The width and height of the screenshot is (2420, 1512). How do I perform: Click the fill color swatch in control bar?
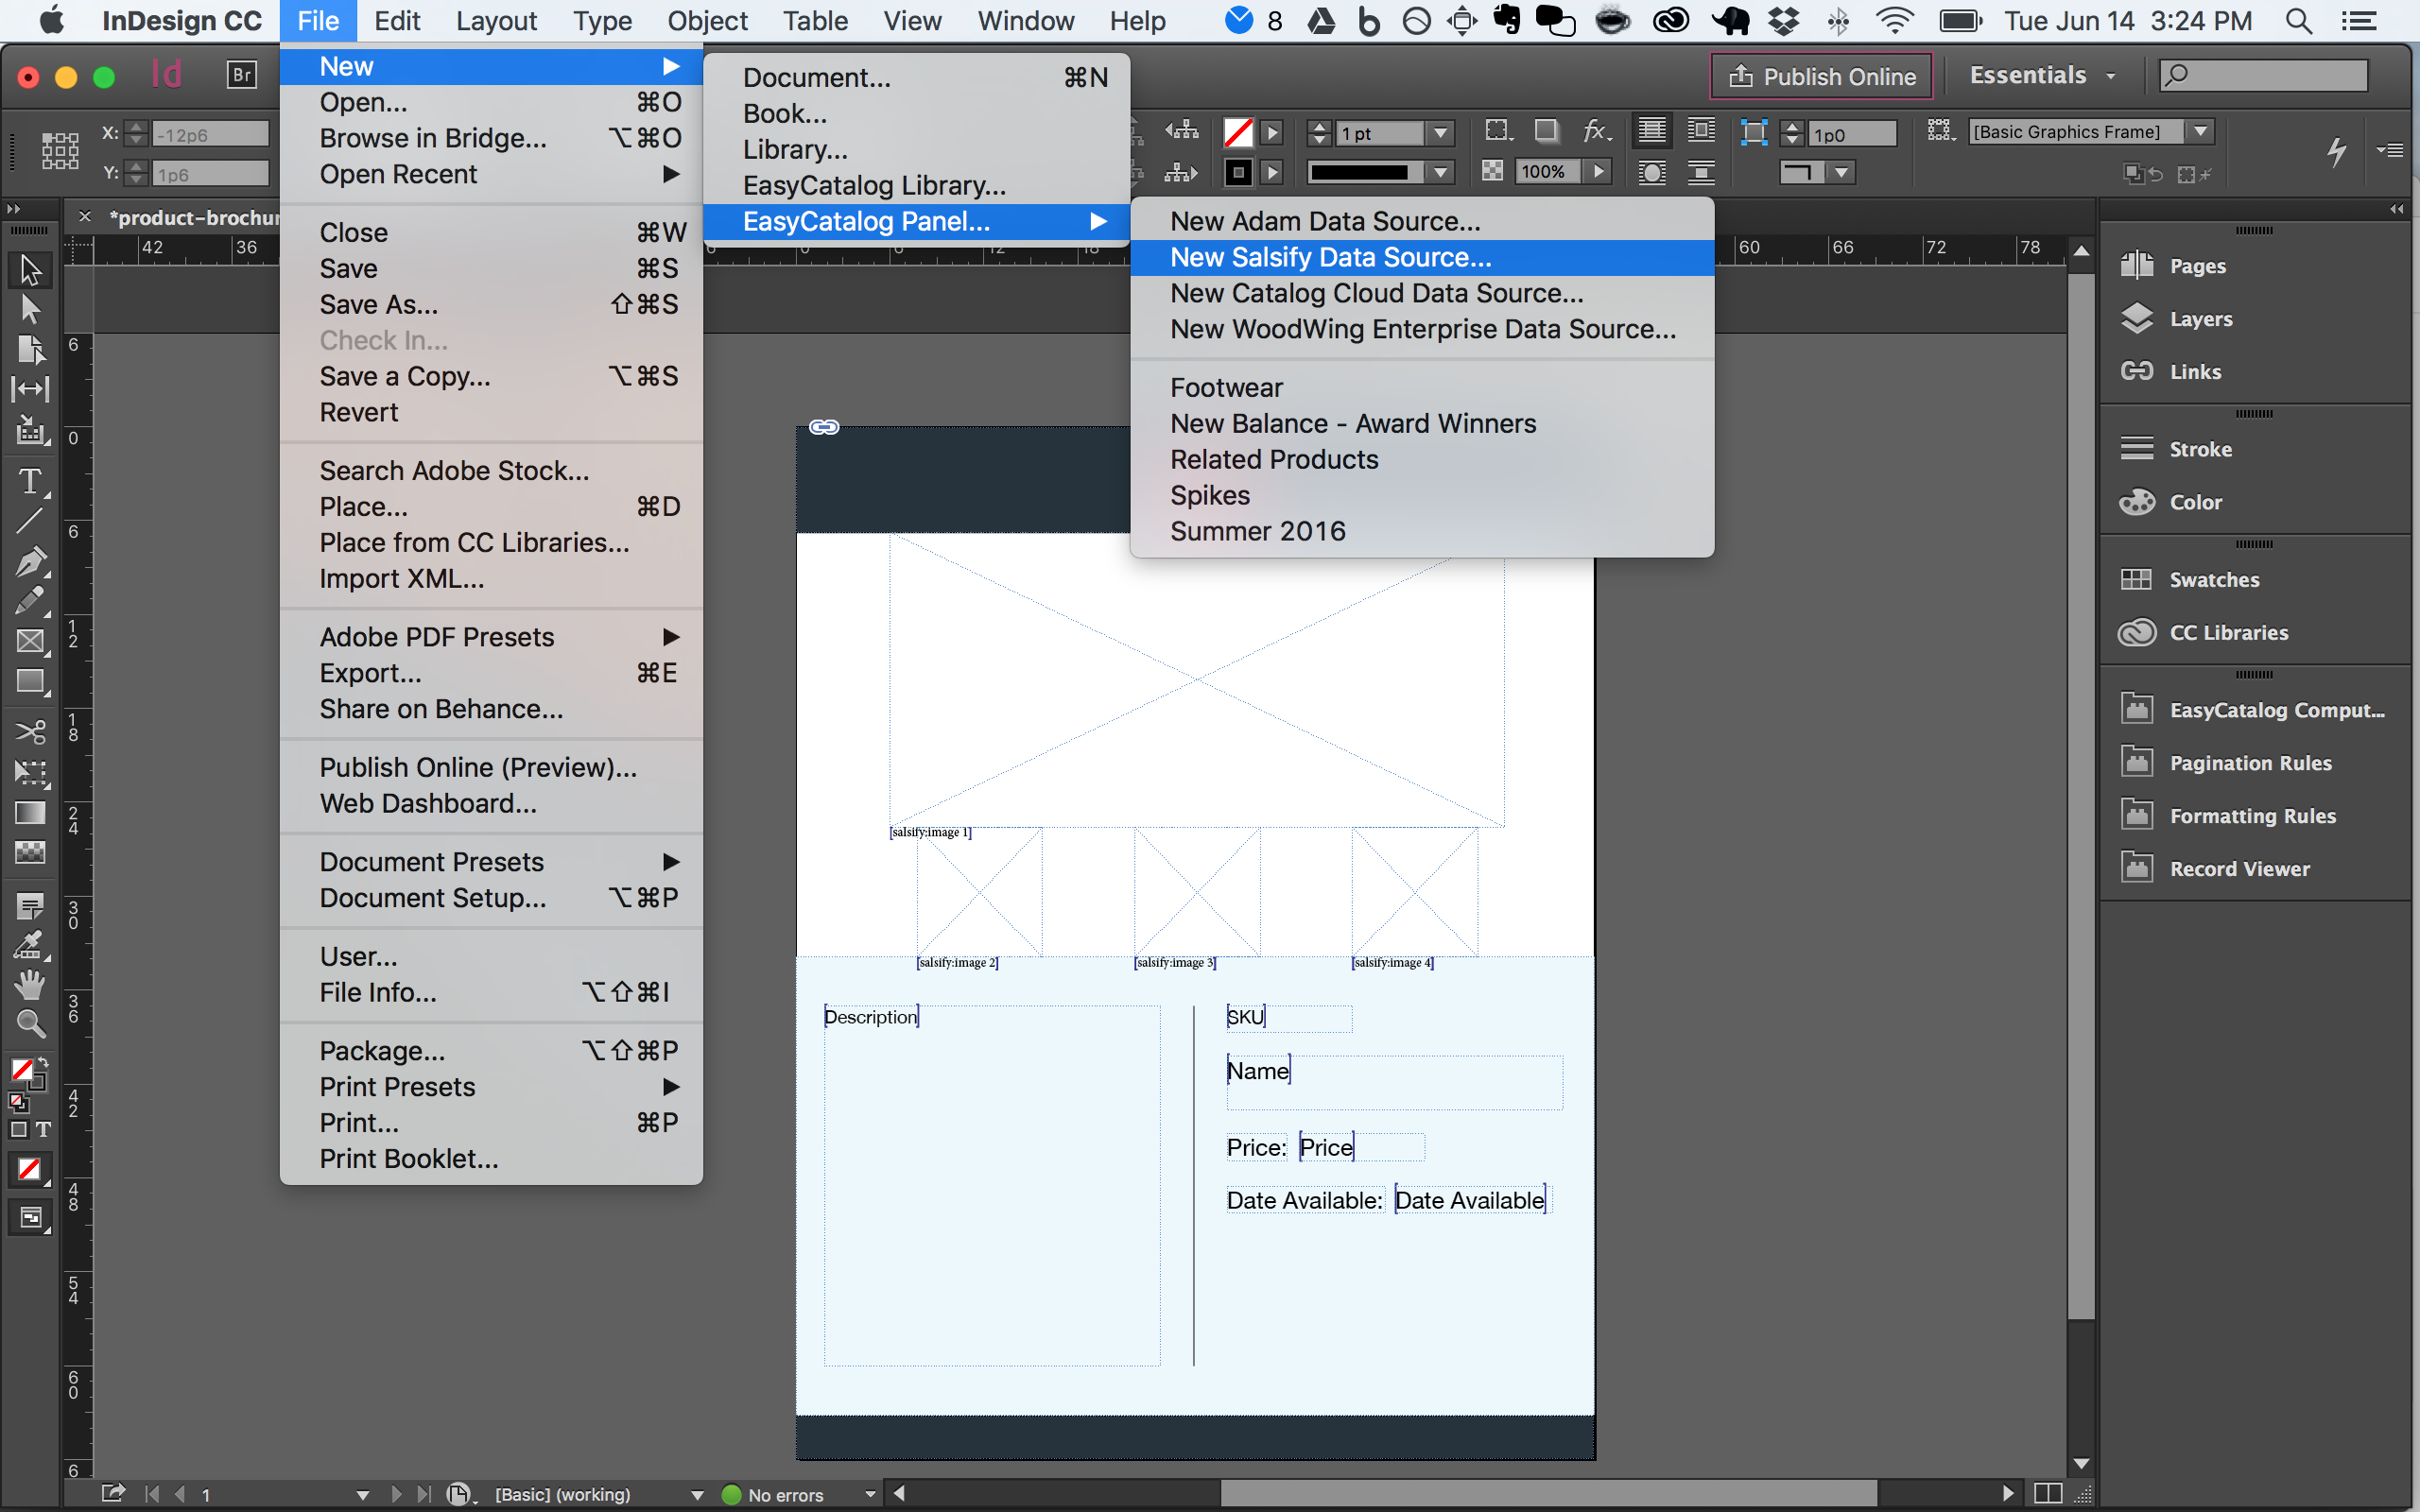point(1238,133)
